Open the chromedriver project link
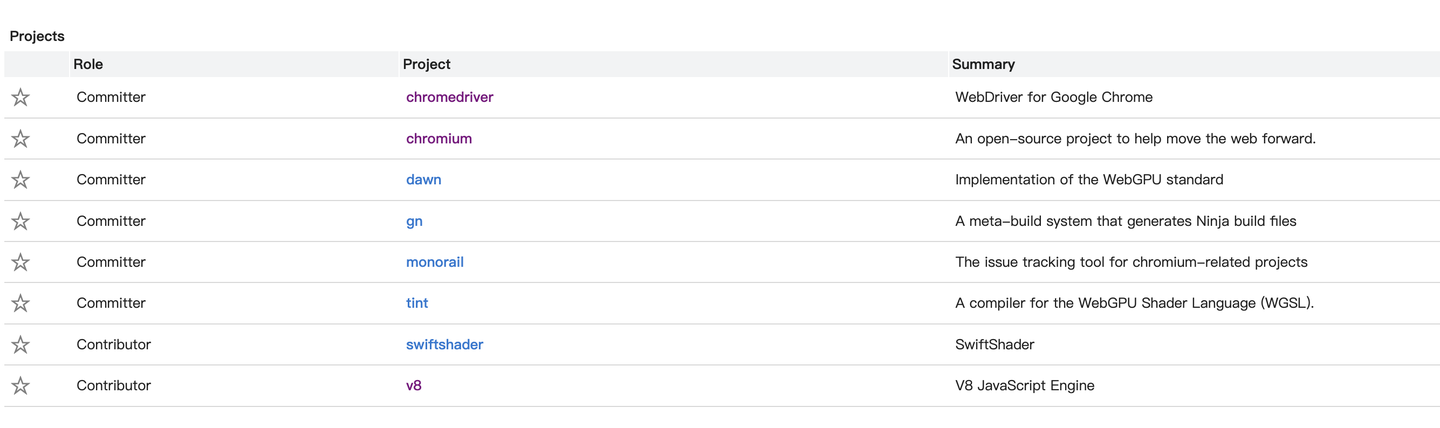1440x428 pixels. [x=449, y=97]
